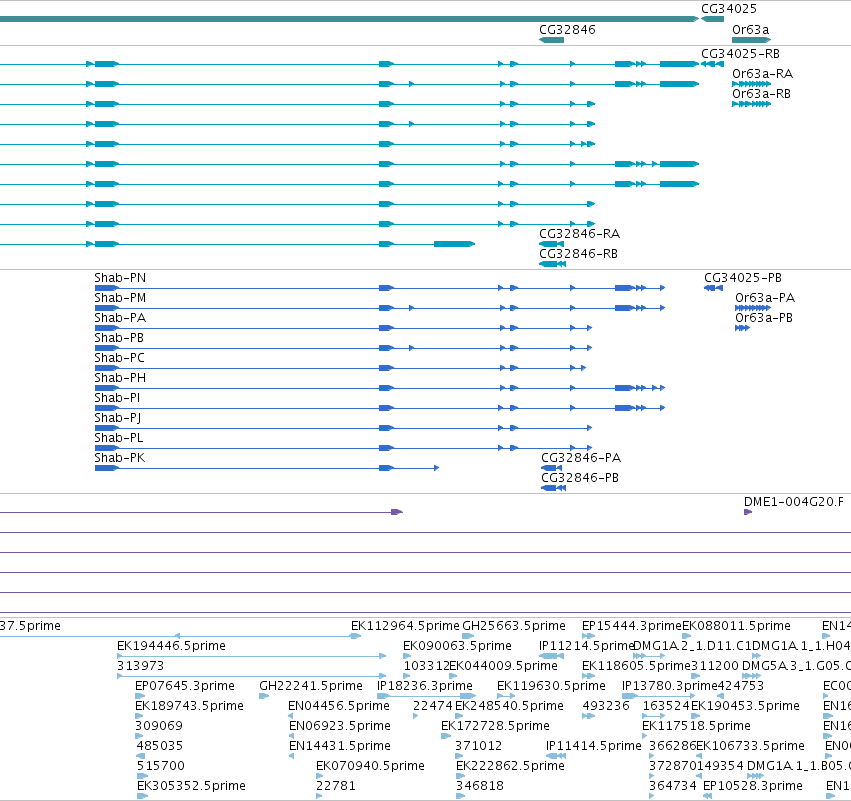The width and height of the screenshot is (851, 801).
Task: Click the Shab-PH label
Action: pos(120,378)
